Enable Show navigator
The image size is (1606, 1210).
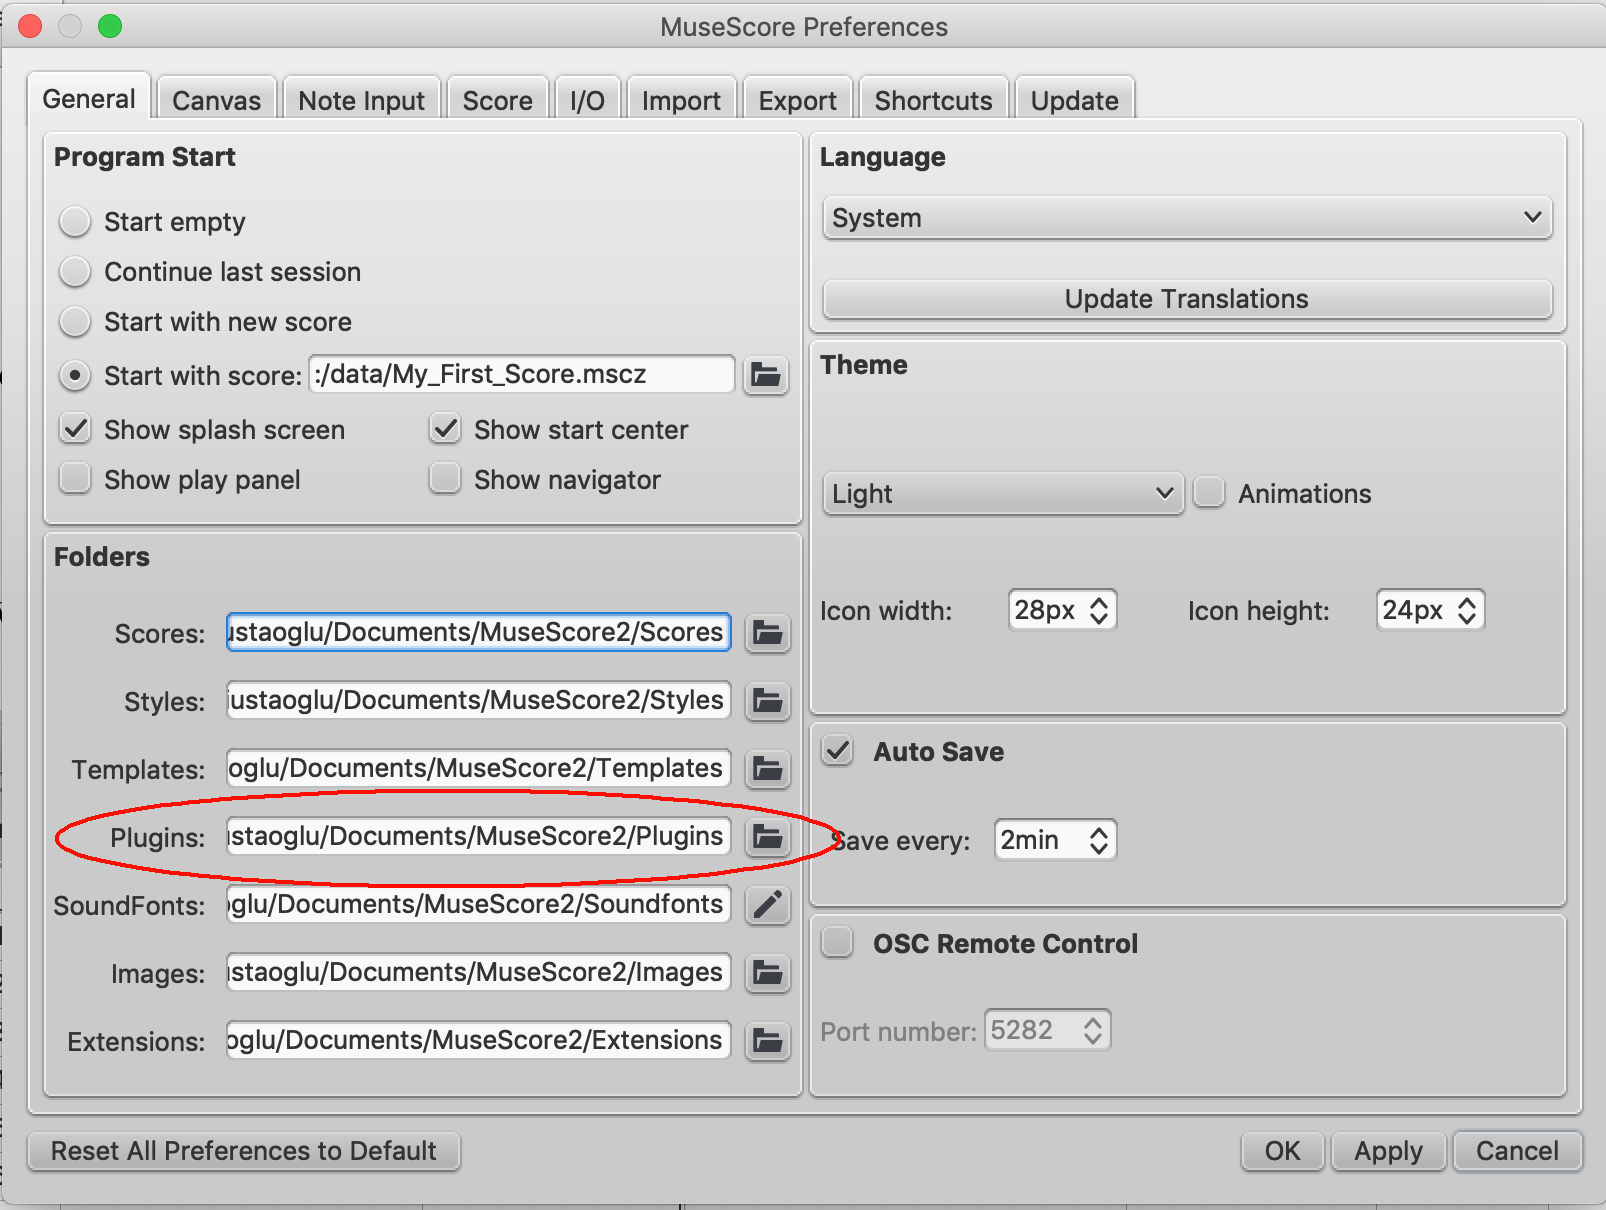(x=445, y=479)
